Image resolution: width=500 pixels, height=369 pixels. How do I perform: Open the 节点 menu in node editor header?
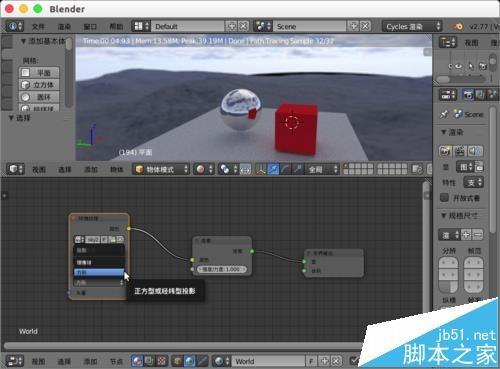[x=116, y=361]
